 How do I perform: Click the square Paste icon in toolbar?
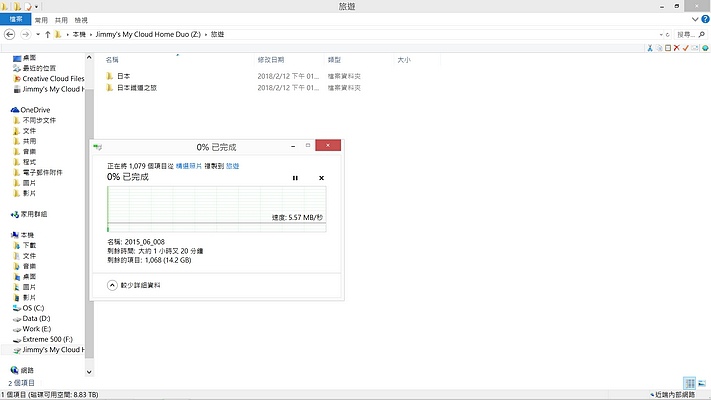668,48
